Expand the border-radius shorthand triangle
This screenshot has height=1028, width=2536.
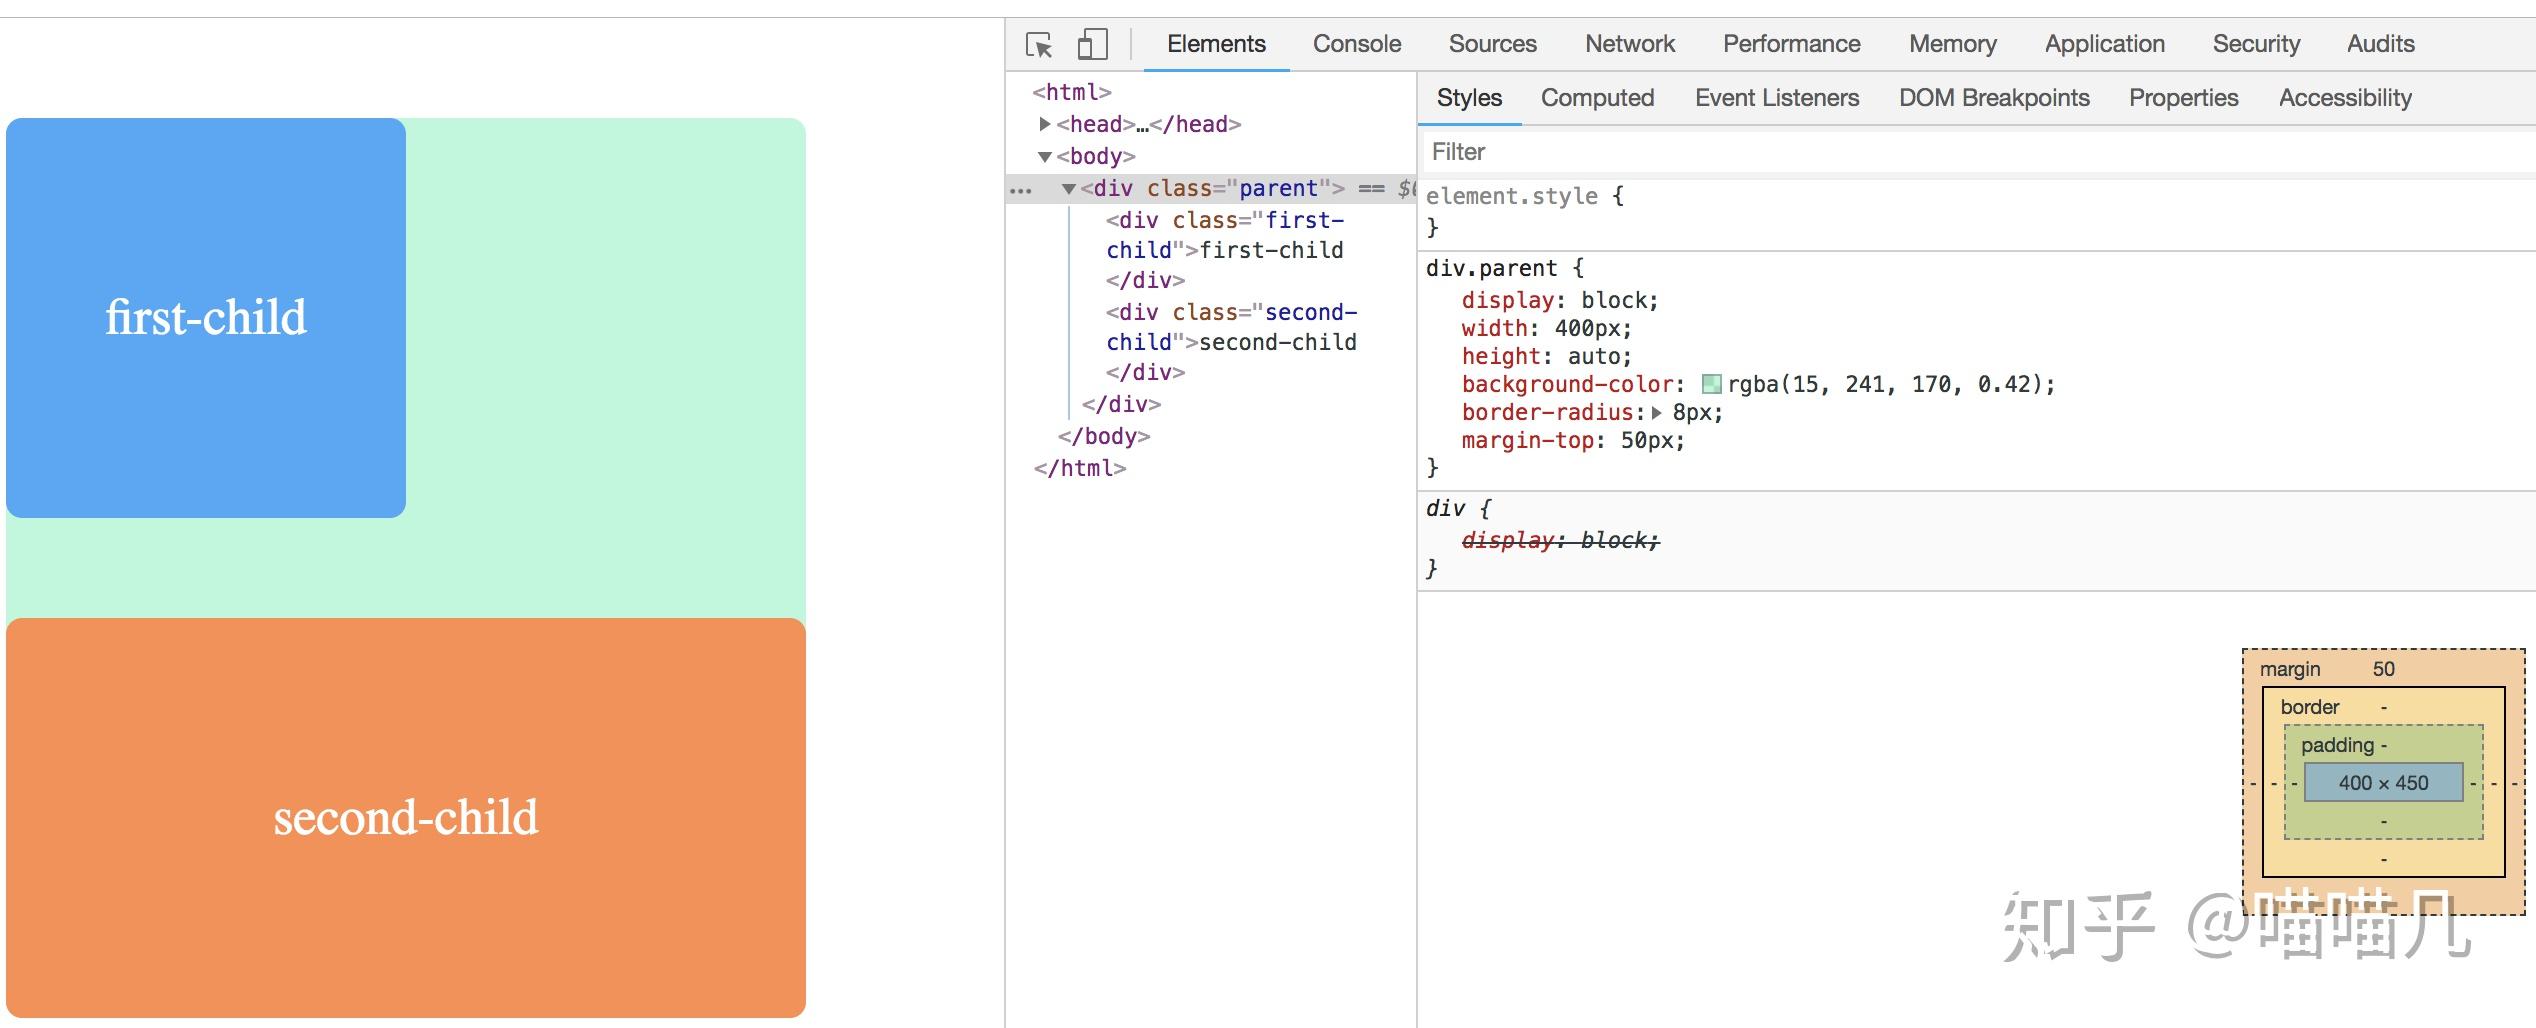pyautogui.click(x=1657, y=413)
